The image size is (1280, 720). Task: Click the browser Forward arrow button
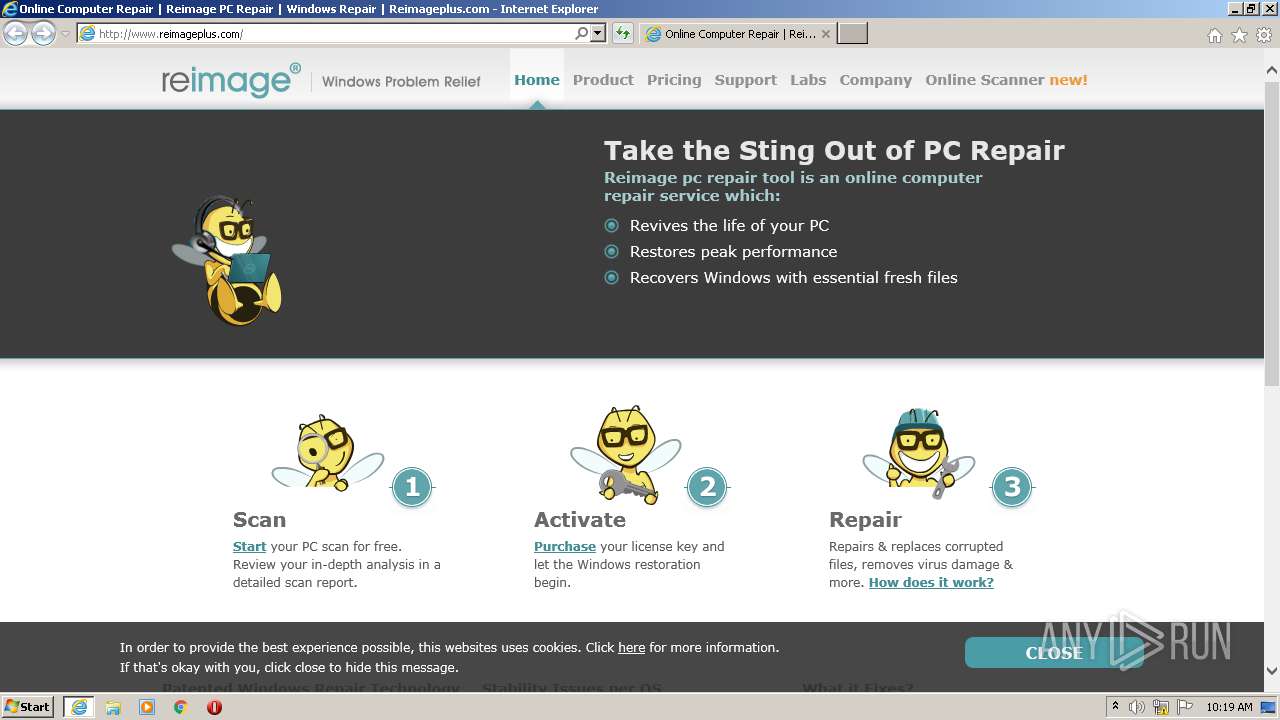coord(43,33)
